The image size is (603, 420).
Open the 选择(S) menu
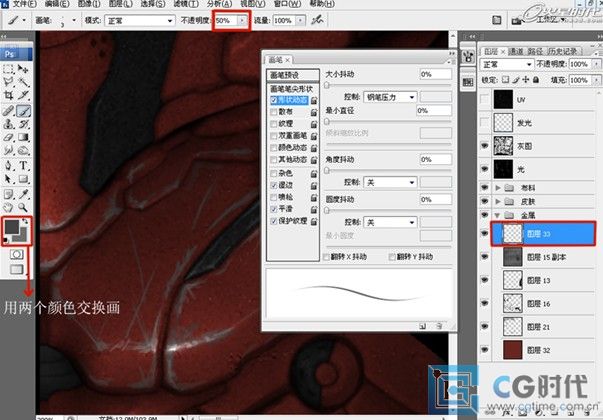coord(153,4)
